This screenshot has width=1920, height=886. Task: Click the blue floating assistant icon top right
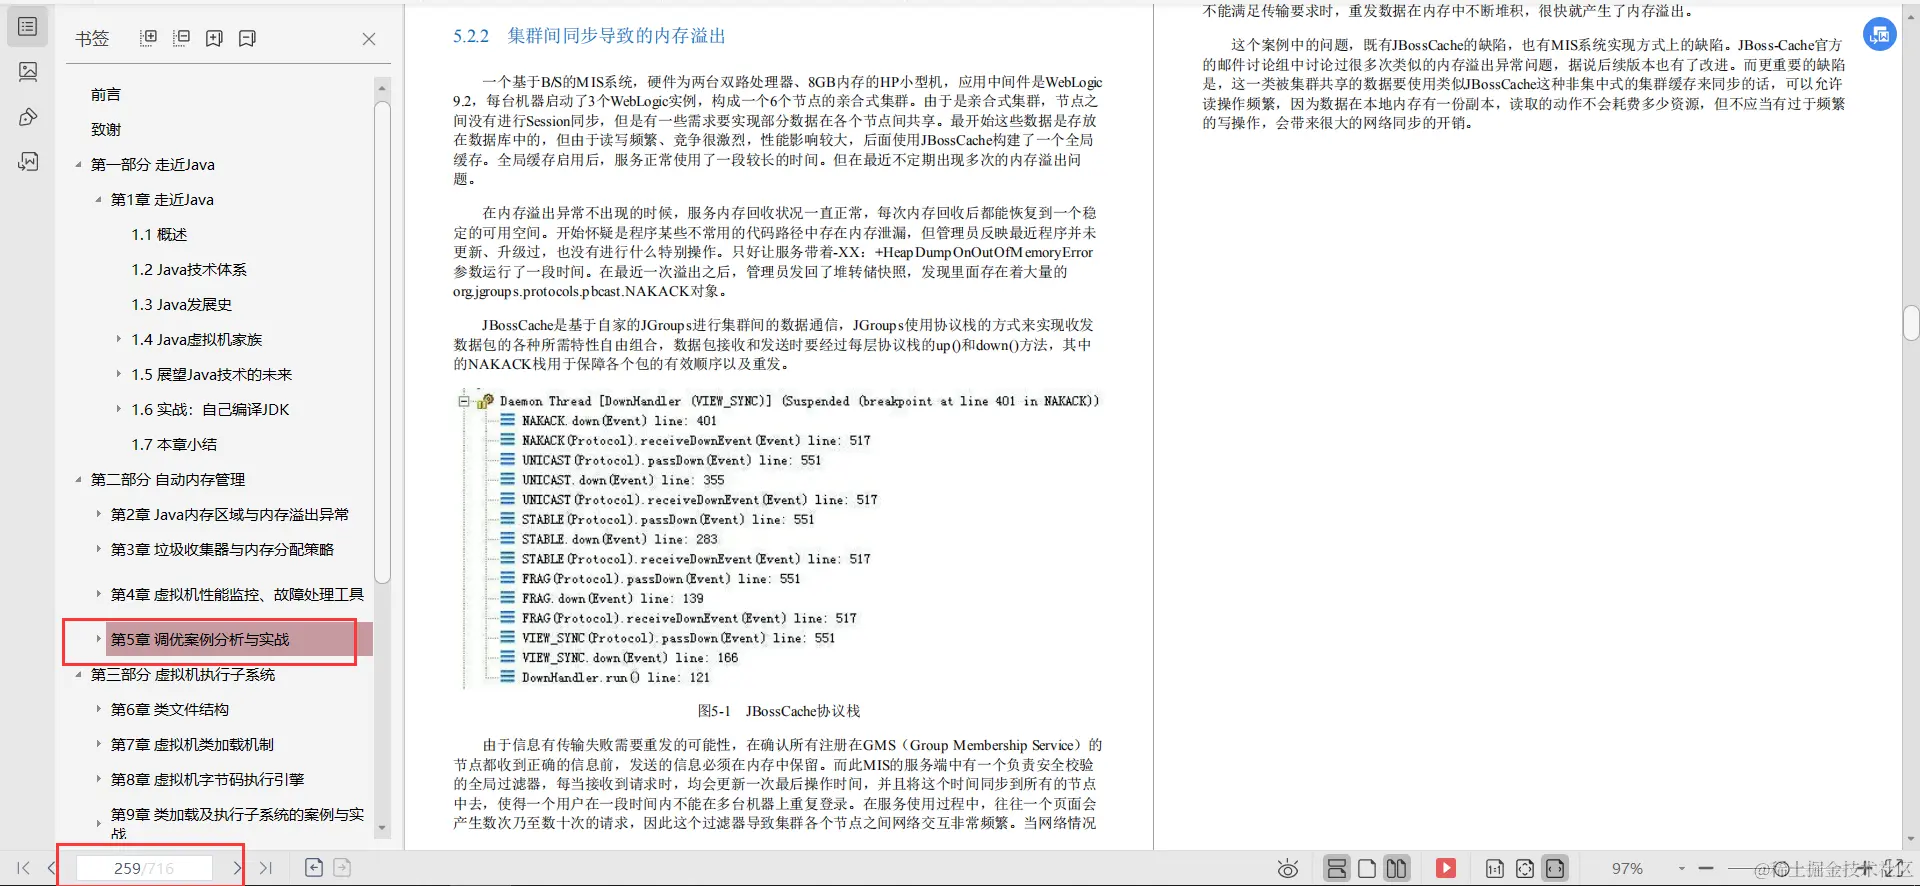tap(1880, 34)
